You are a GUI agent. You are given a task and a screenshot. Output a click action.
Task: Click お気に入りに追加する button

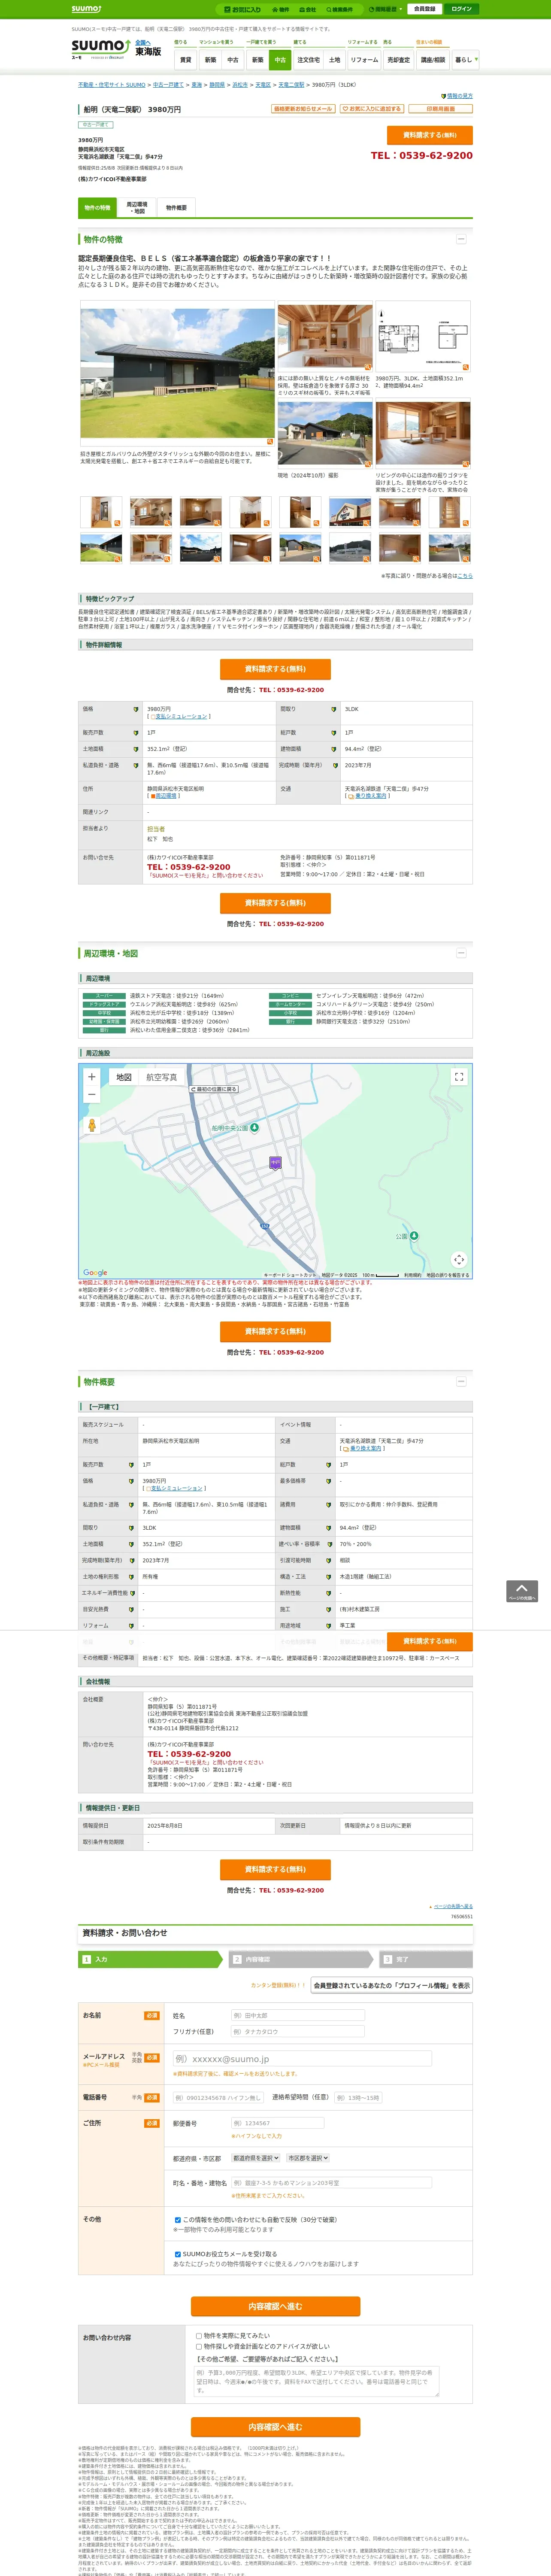(x=371, y=109)
